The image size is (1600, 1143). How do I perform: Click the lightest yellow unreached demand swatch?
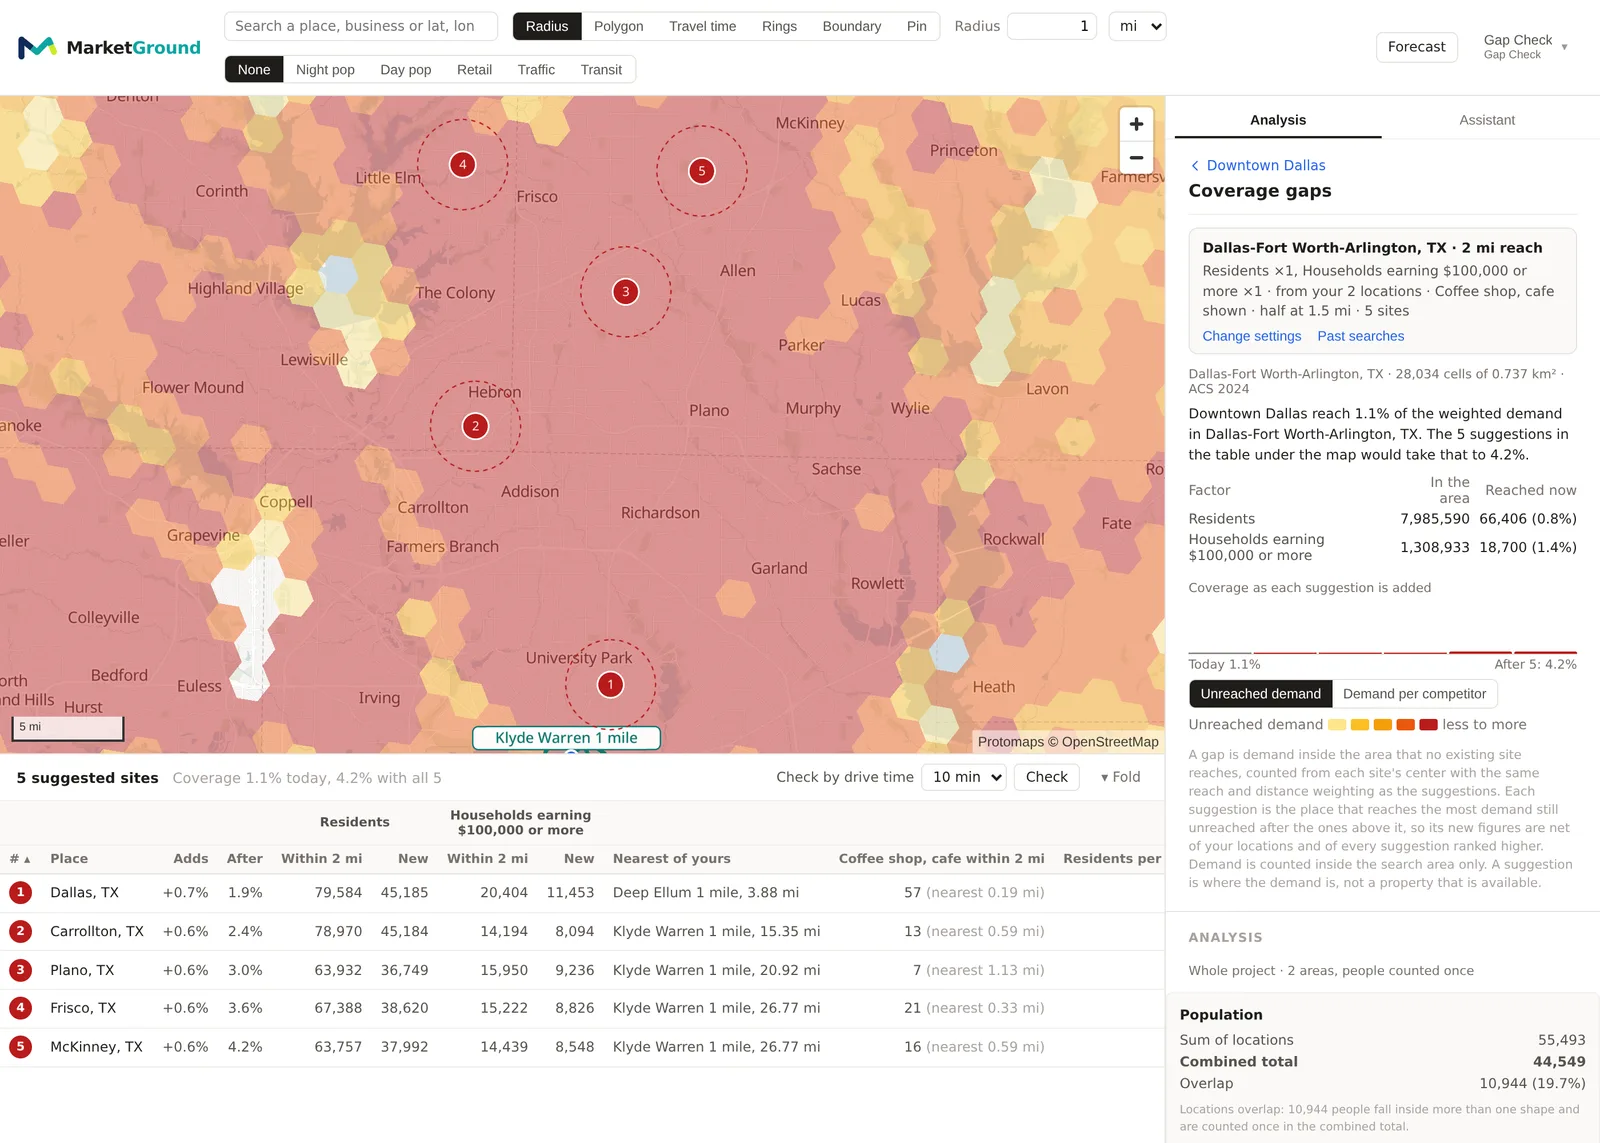click(x=1337, y=725)
